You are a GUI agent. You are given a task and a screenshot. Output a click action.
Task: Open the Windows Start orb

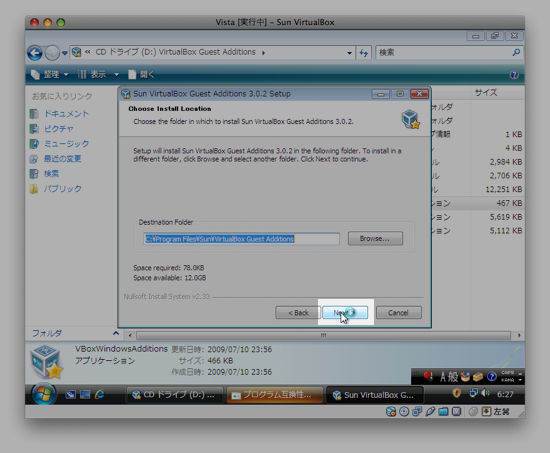click(43, 394)
